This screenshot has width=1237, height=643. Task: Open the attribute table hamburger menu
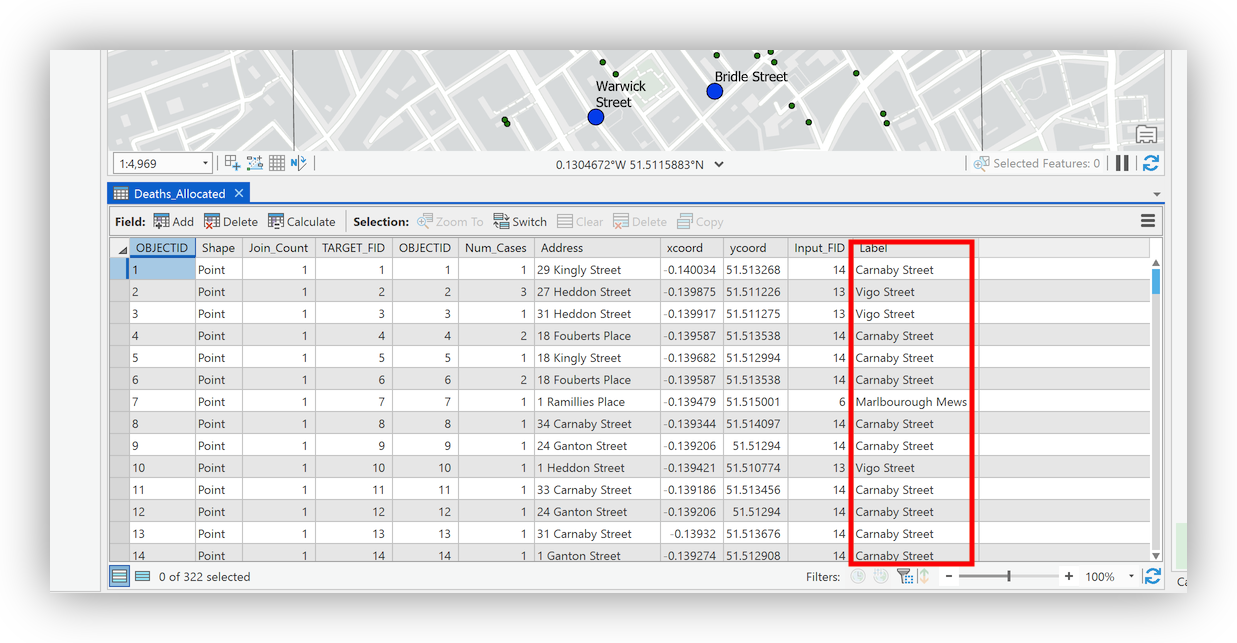tap(1148, 221)
